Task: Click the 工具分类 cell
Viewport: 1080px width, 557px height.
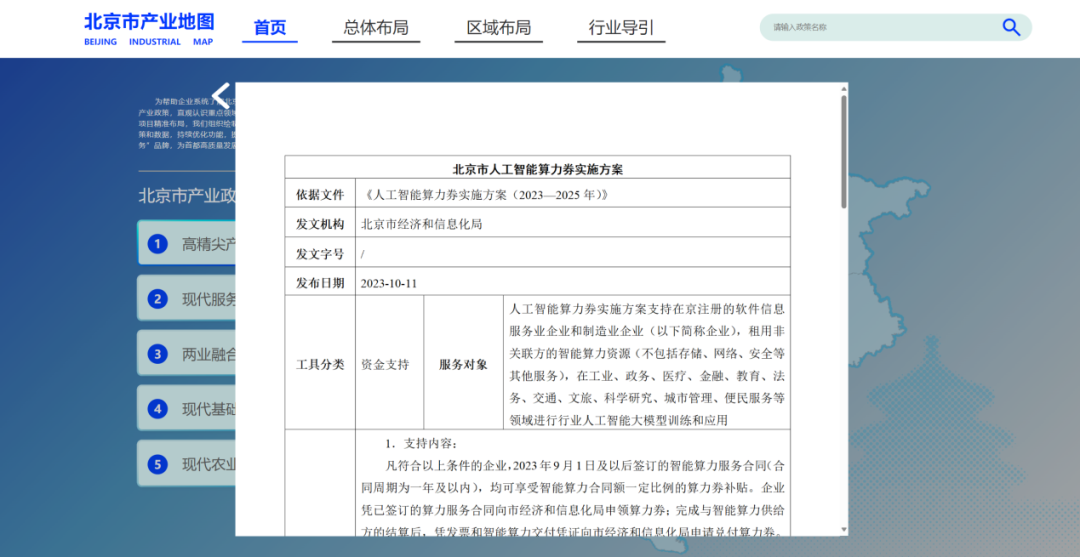Action: (x=320, y=364)
